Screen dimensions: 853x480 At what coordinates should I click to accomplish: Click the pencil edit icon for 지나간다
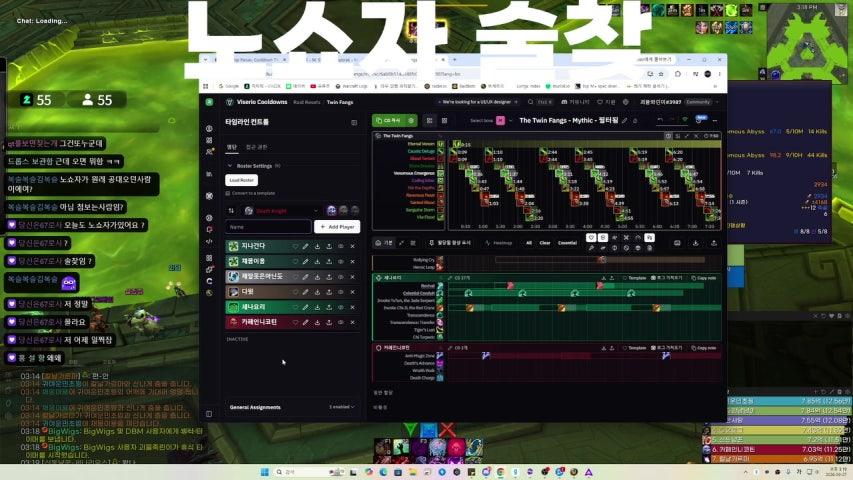306,247
